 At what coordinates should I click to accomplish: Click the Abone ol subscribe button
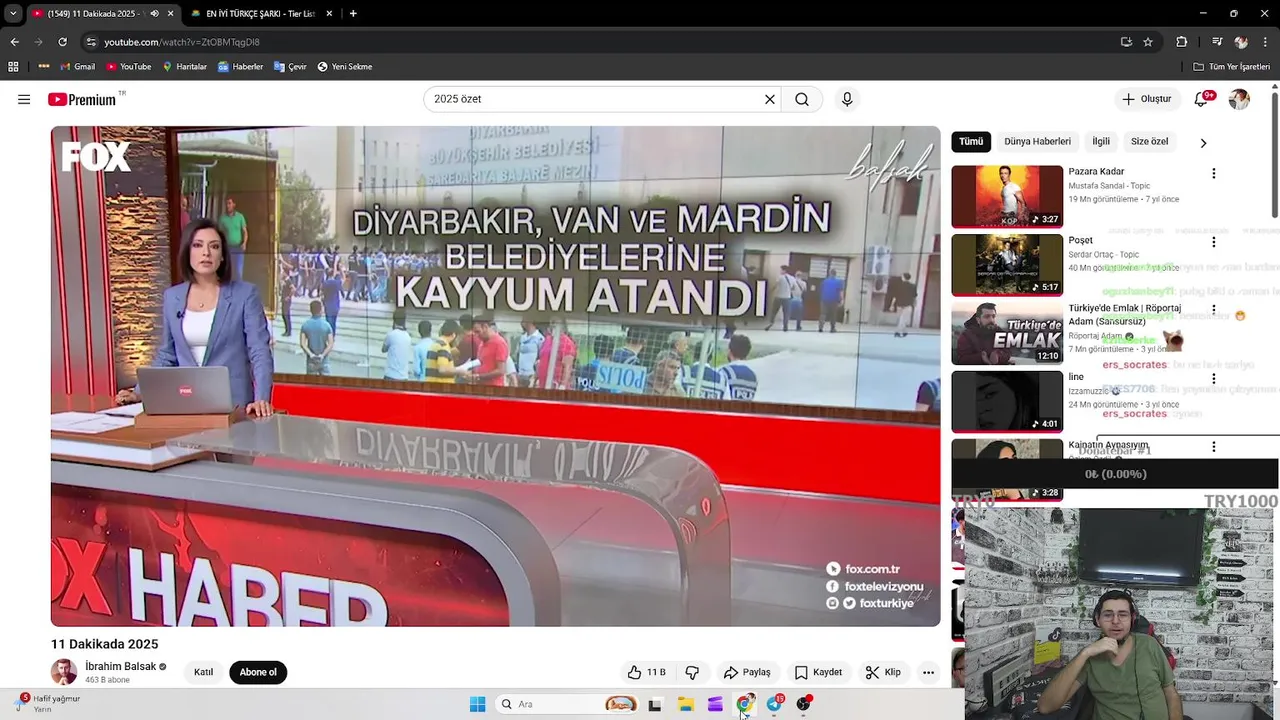point(258,672)
